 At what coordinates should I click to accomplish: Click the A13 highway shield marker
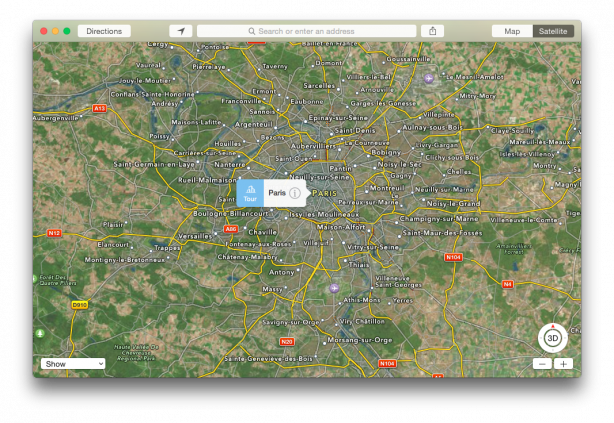pos(99,108)
